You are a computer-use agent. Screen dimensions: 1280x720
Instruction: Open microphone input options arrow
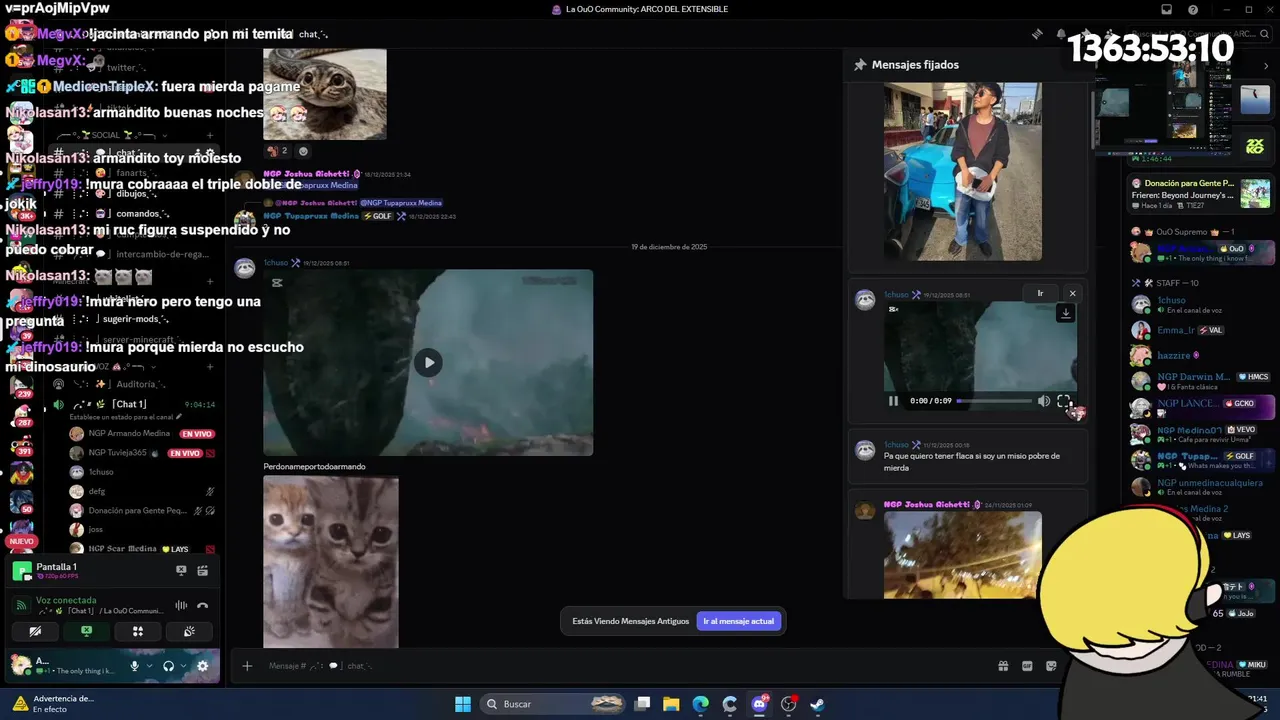point(149,666)
